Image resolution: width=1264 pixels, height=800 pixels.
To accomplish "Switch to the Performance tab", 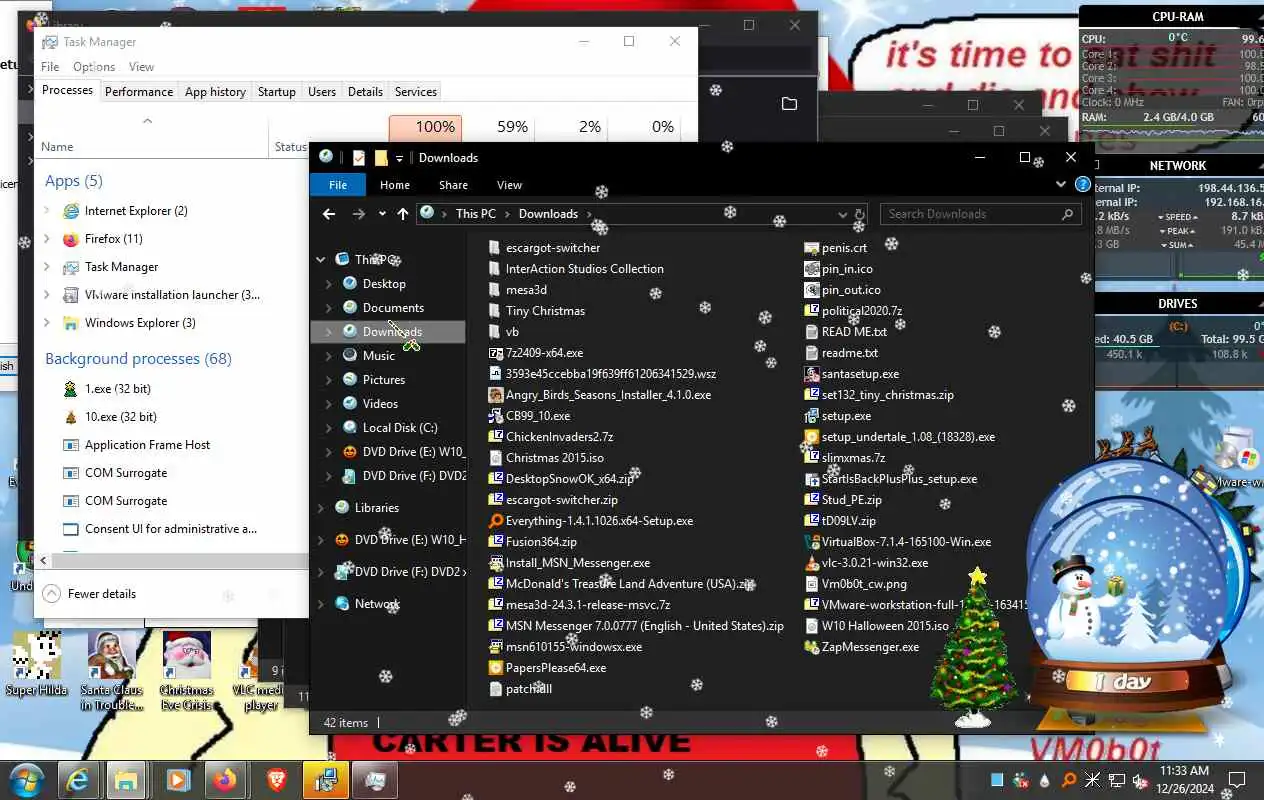I will (139, 91).
